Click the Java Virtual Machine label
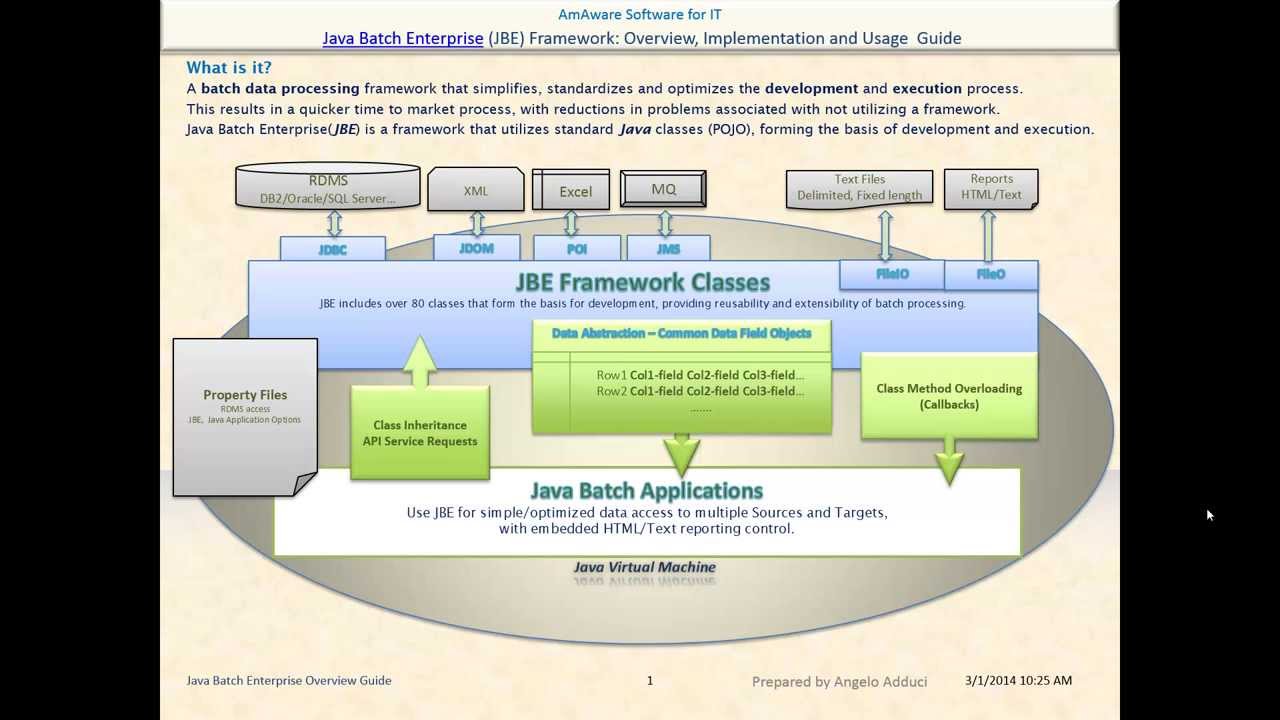This screenshot has height=720, width=1280. [x=645, y=567]
